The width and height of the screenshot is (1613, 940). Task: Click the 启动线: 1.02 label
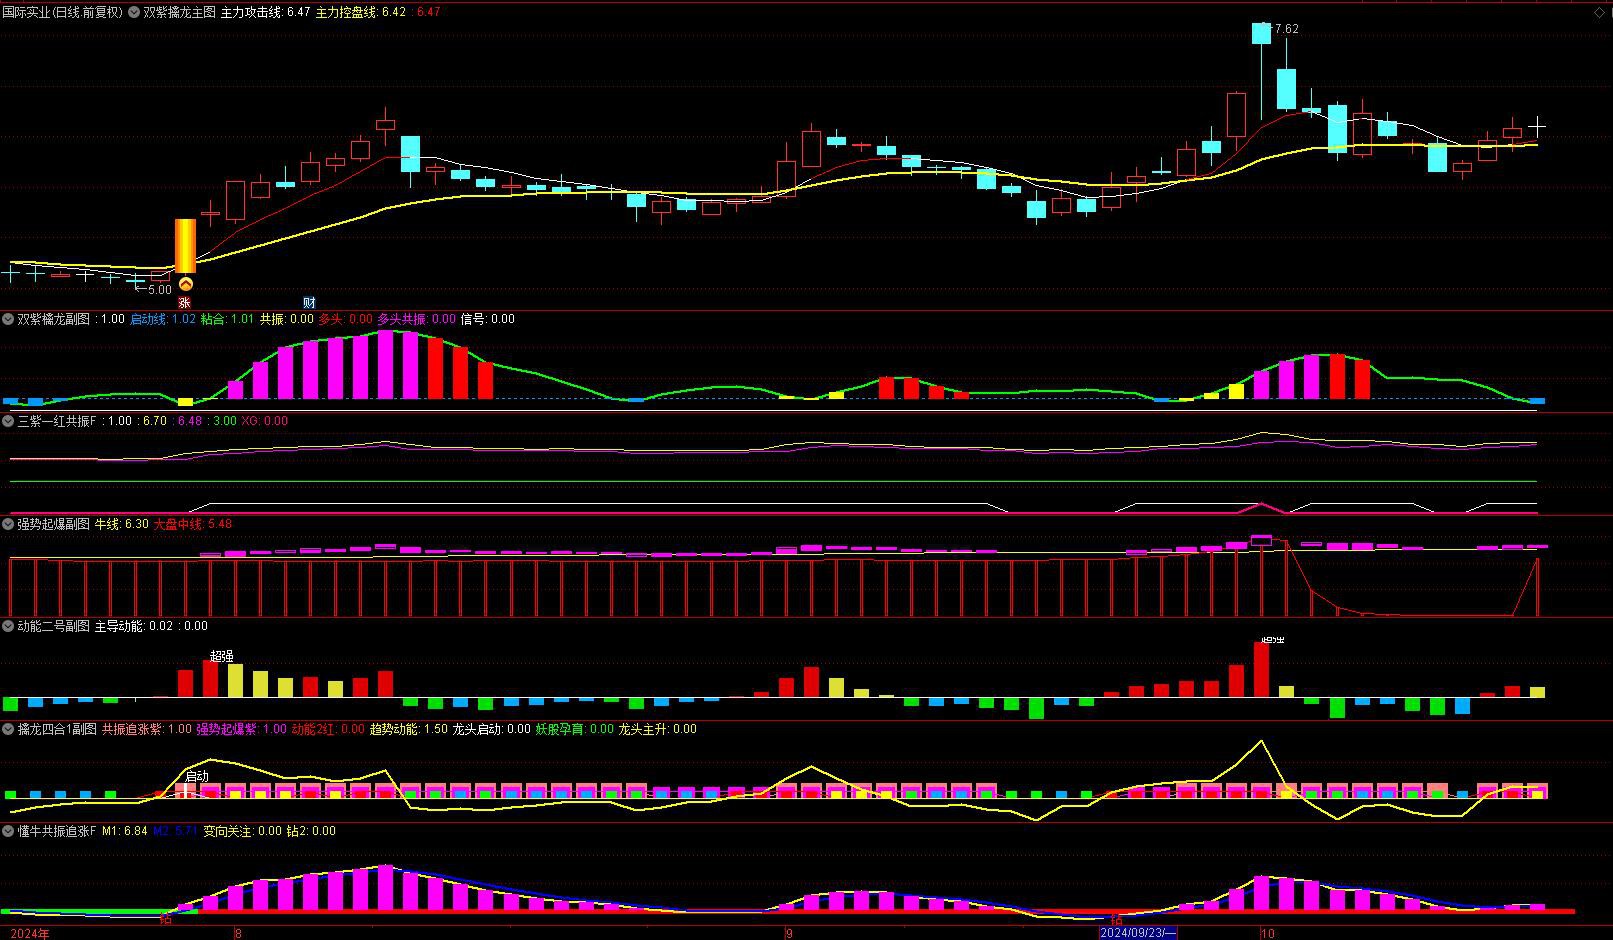tap(163, 319)
